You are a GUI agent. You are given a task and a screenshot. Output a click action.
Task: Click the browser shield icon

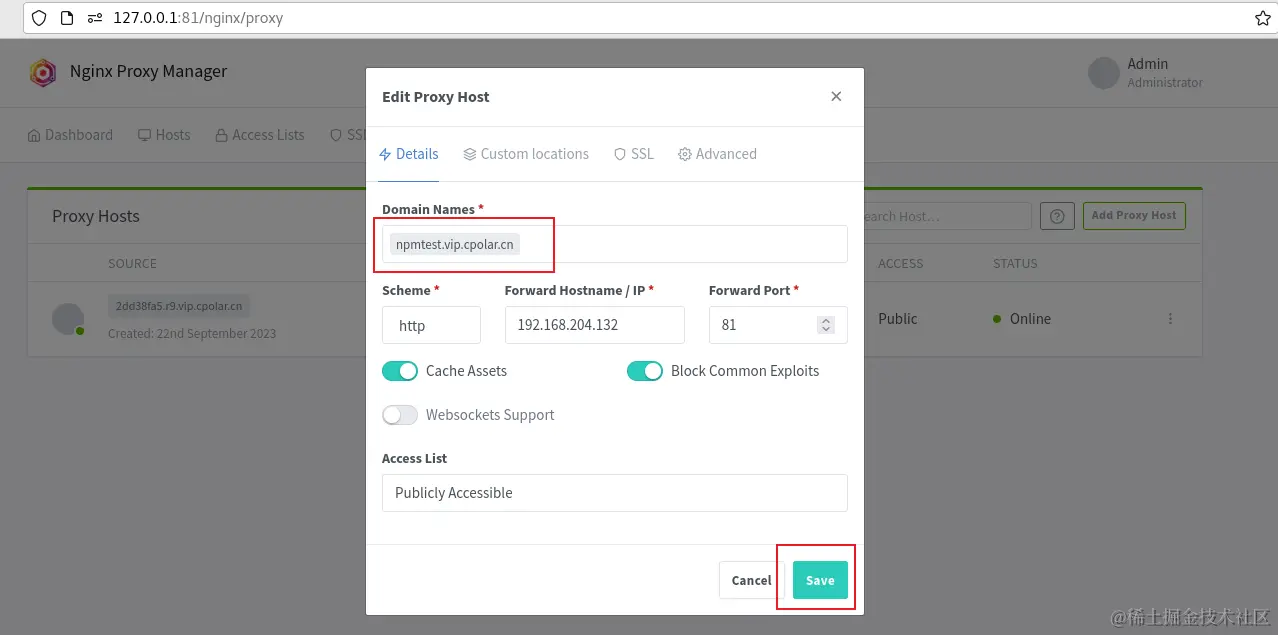pos(39,18)
